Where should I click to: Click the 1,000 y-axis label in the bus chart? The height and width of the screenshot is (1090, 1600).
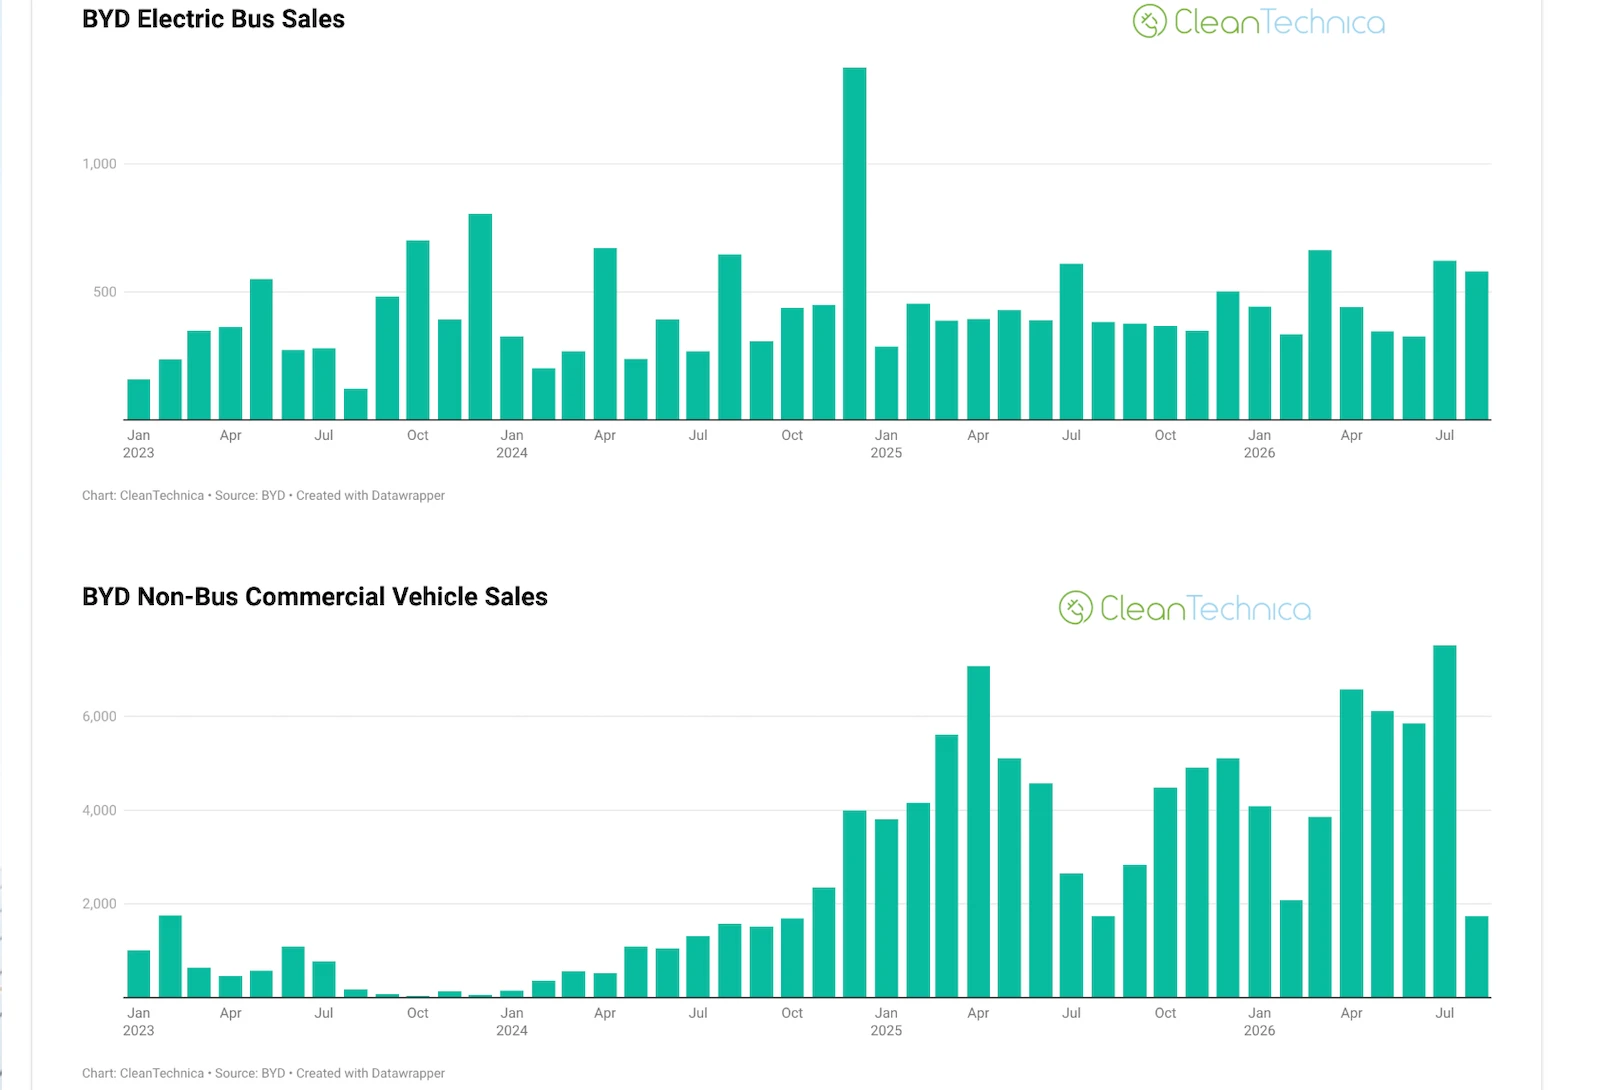99,164
